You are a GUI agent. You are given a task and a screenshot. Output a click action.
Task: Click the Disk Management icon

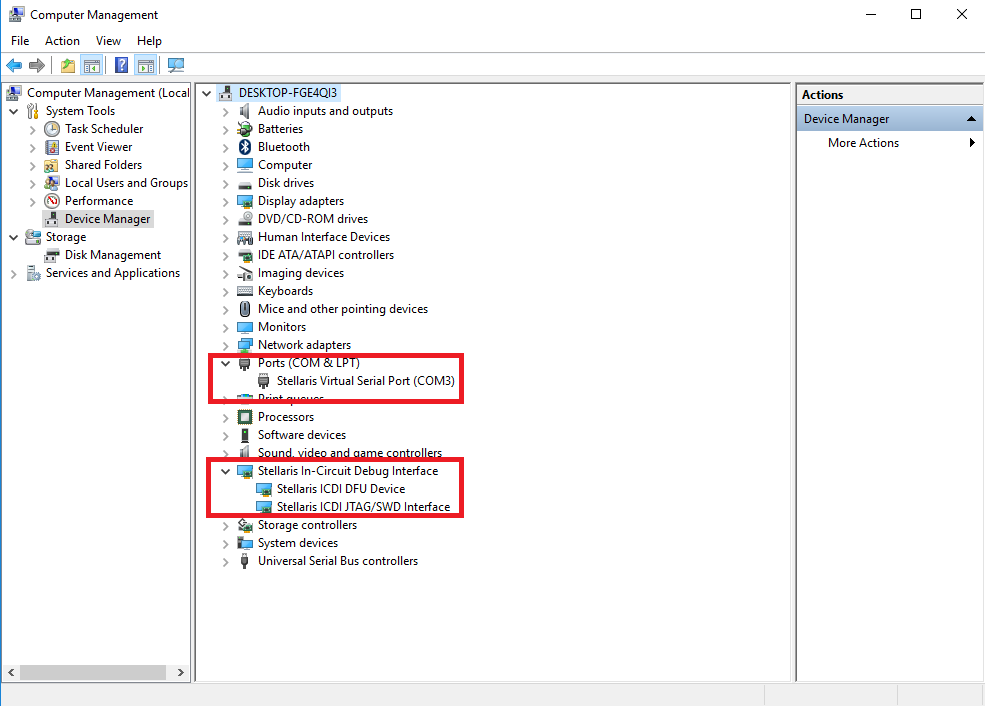tap(52, 255)
